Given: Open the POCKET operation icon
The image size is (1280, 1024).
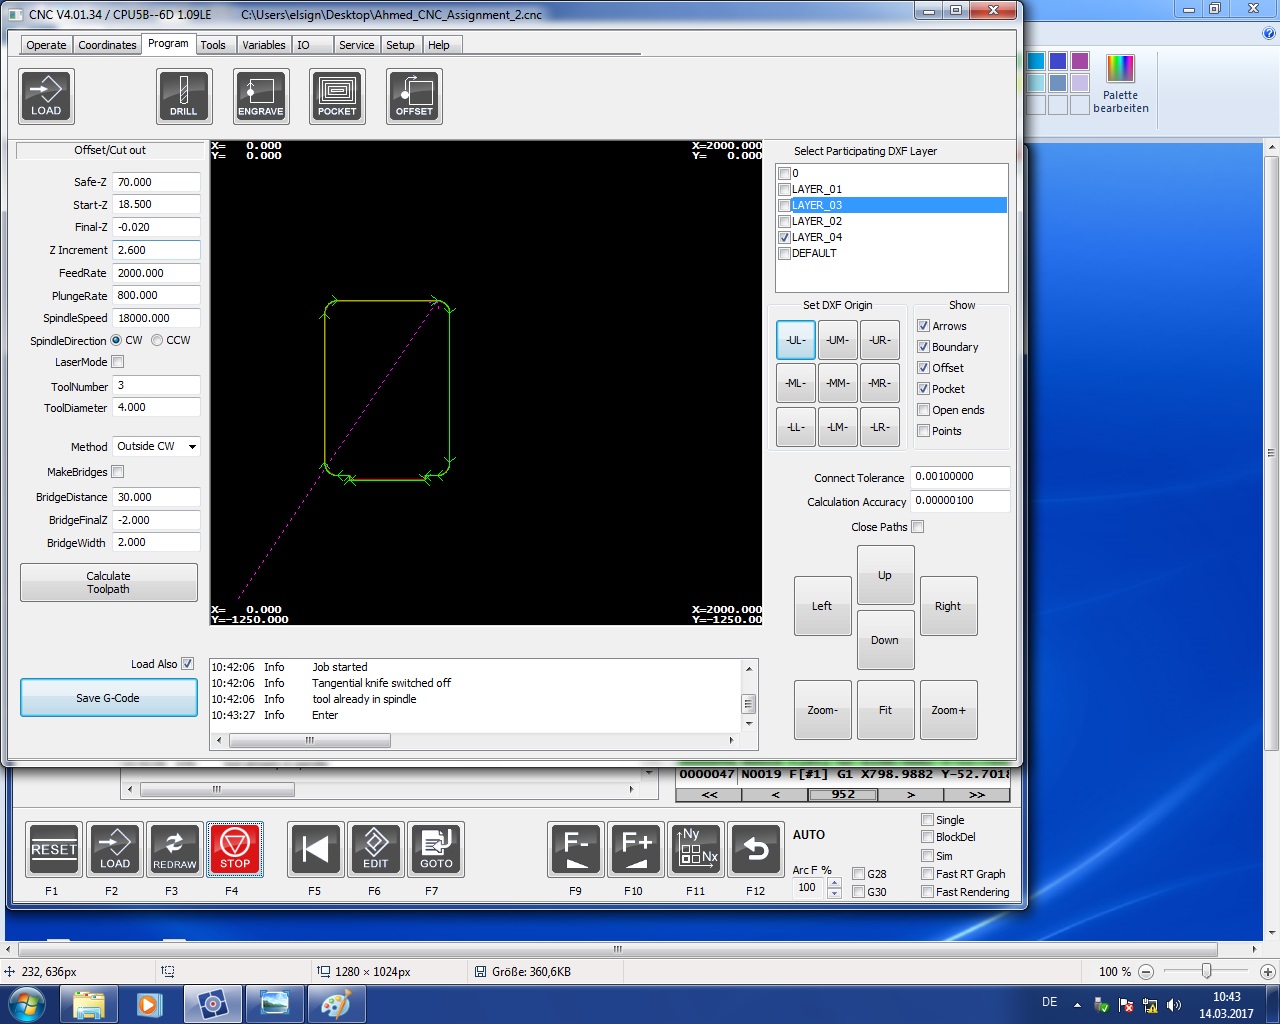Looking at the screenshot, I should point(337,97).
